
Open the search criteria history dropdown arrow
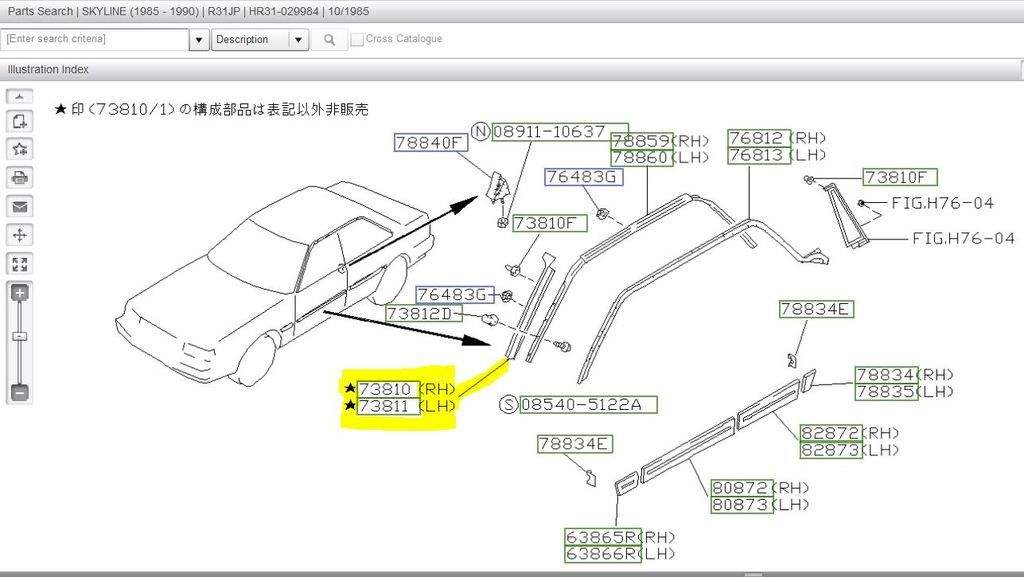pyautogui.click(x=199, y=40)
